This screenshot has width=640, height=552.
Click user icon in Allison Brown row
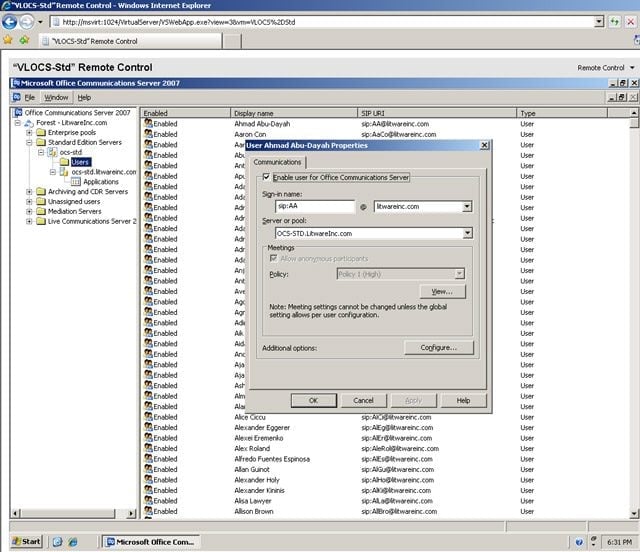point(148,510)
